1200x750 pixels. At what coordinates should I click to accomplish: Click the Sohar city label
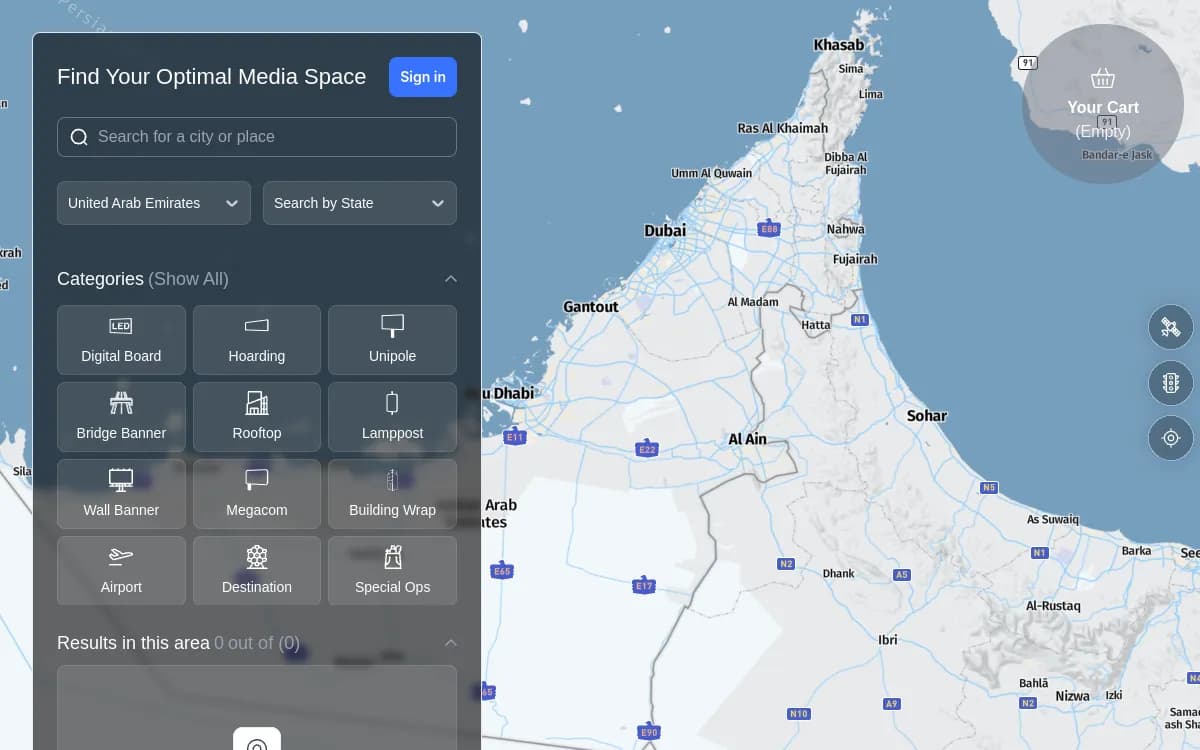point(927,416)
